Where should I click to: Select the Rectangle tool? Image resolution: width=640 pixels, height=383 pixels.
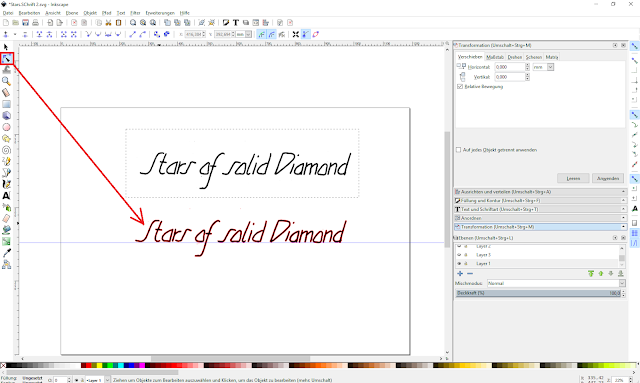6,104
